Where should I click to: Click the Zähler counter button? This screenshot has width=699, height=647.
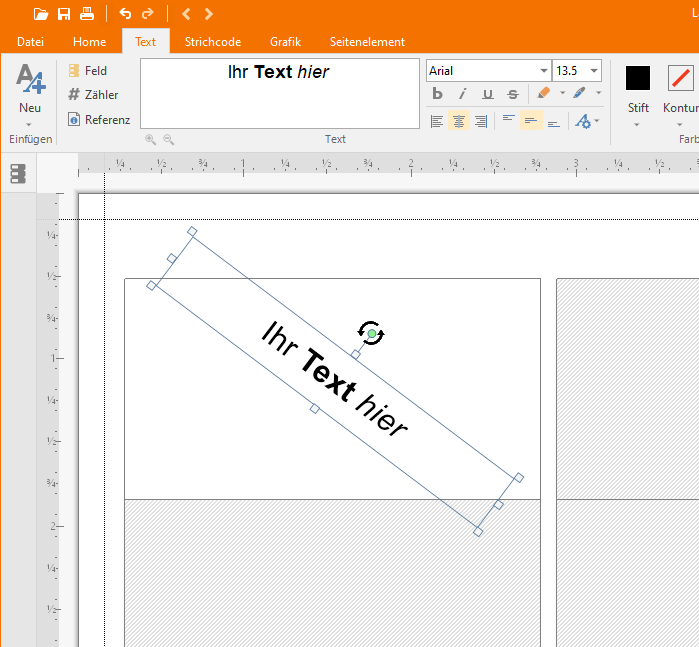(93, 95)
